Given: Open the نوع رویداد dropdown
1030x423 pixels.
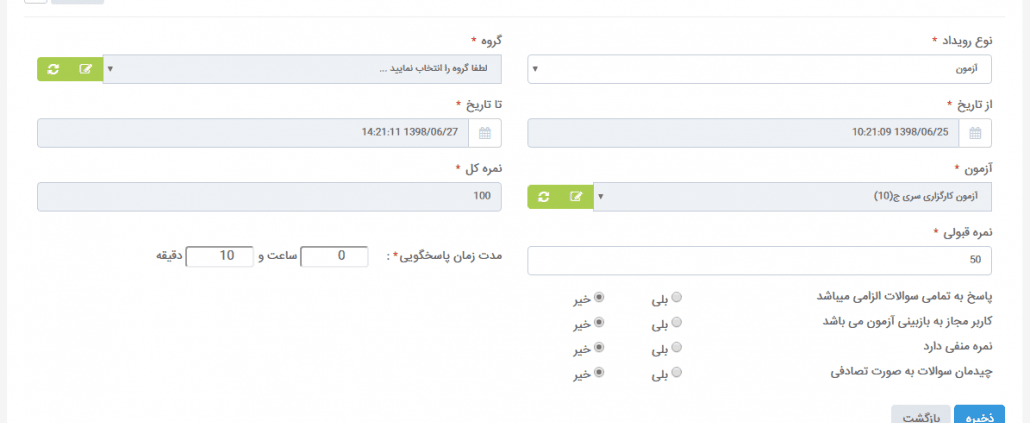Looking at the screenshot, I should tap(759, 69).
